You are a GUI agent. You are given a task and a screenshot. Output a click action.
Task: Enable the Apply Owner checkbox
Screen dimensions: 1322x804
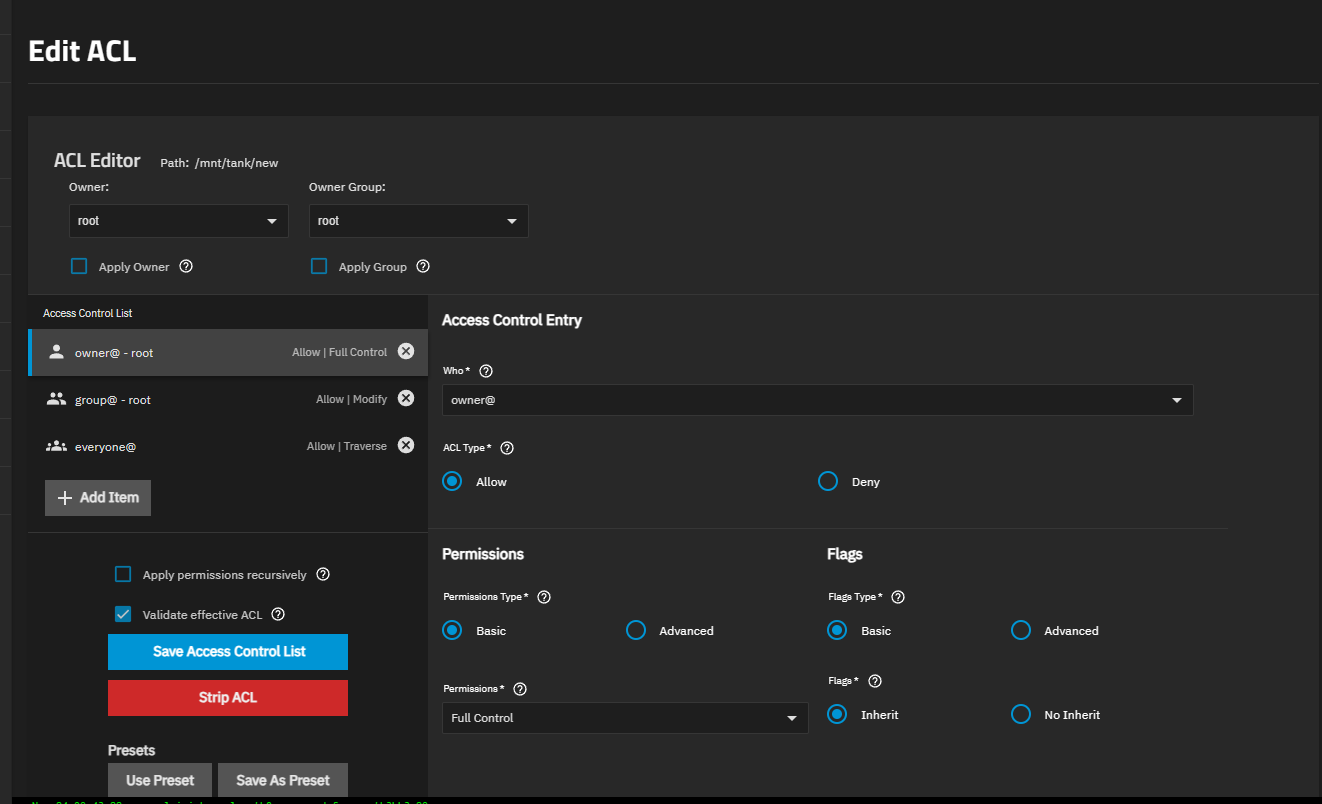tap(79, 266)
